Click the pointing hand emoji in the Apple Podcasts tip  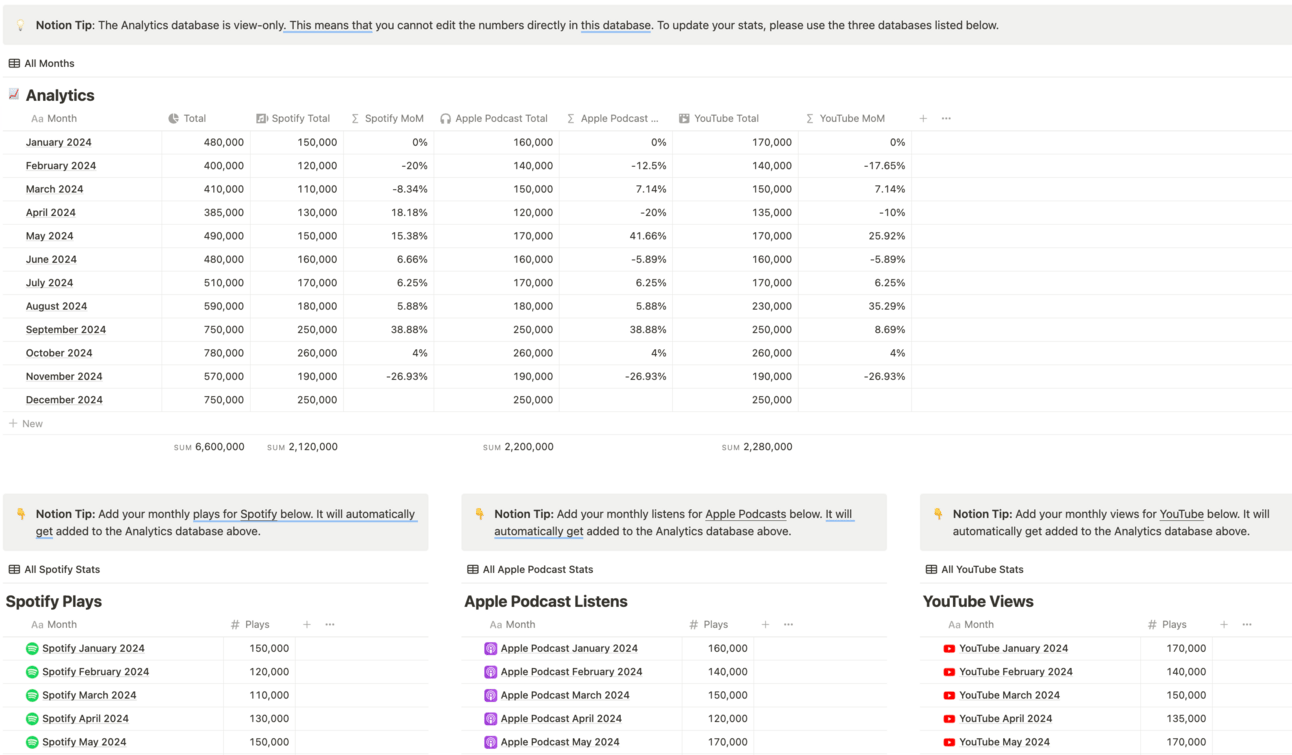[479, 514]
